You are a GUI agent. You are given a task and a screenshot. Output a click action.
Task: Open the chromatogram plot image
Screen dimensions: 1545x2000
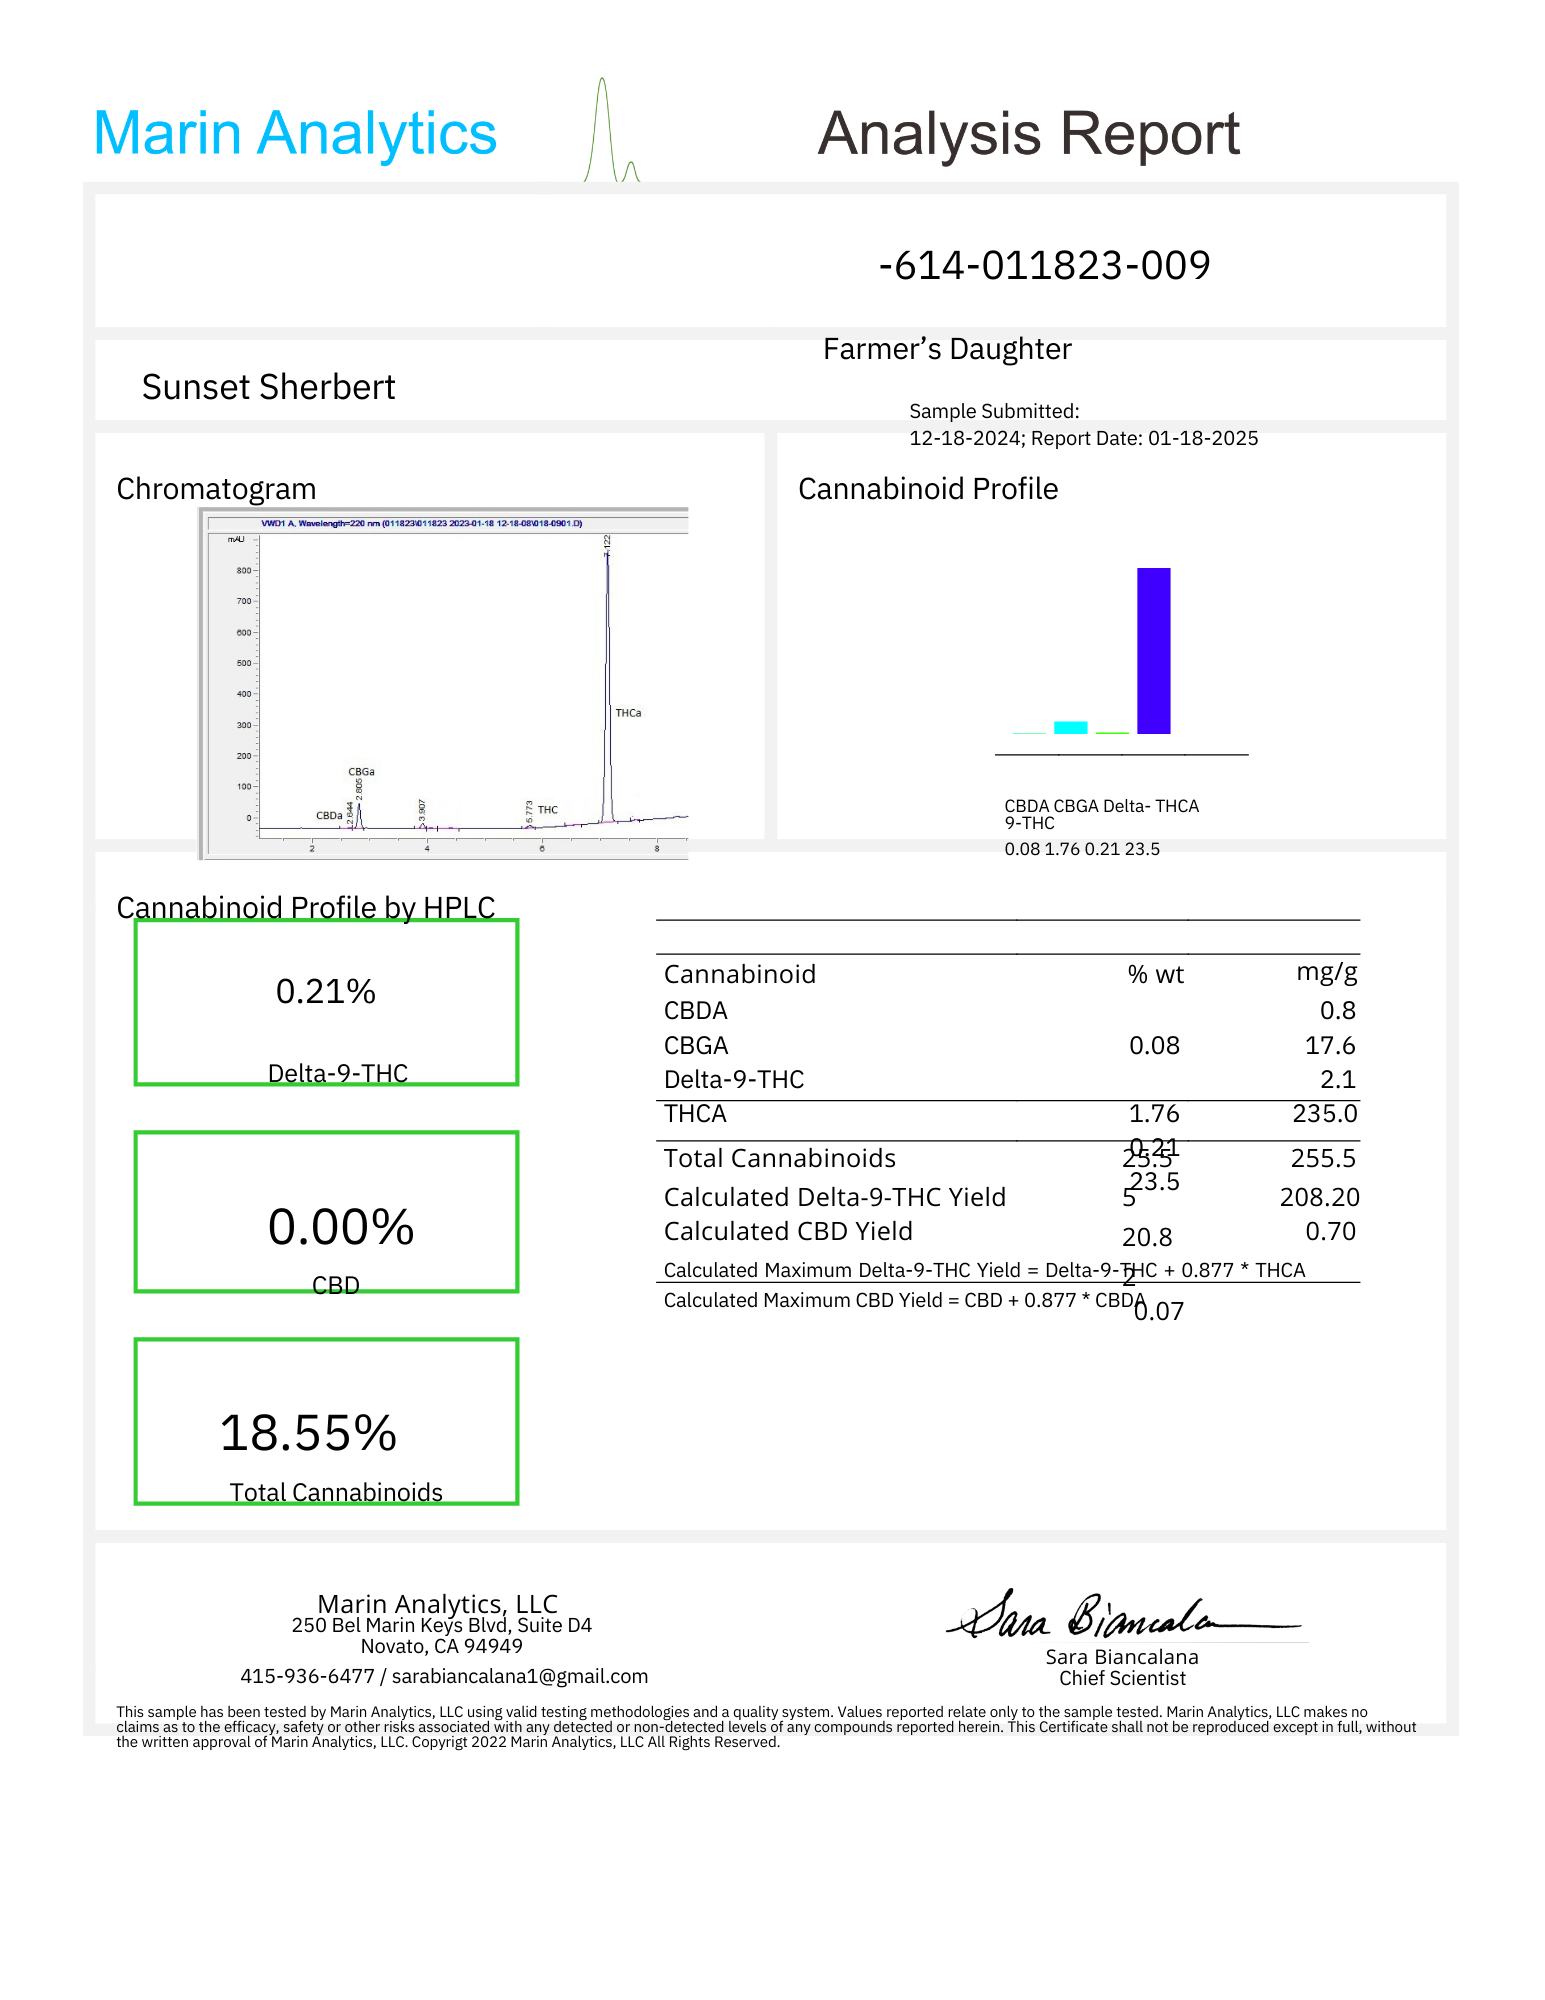coord(444,683)
